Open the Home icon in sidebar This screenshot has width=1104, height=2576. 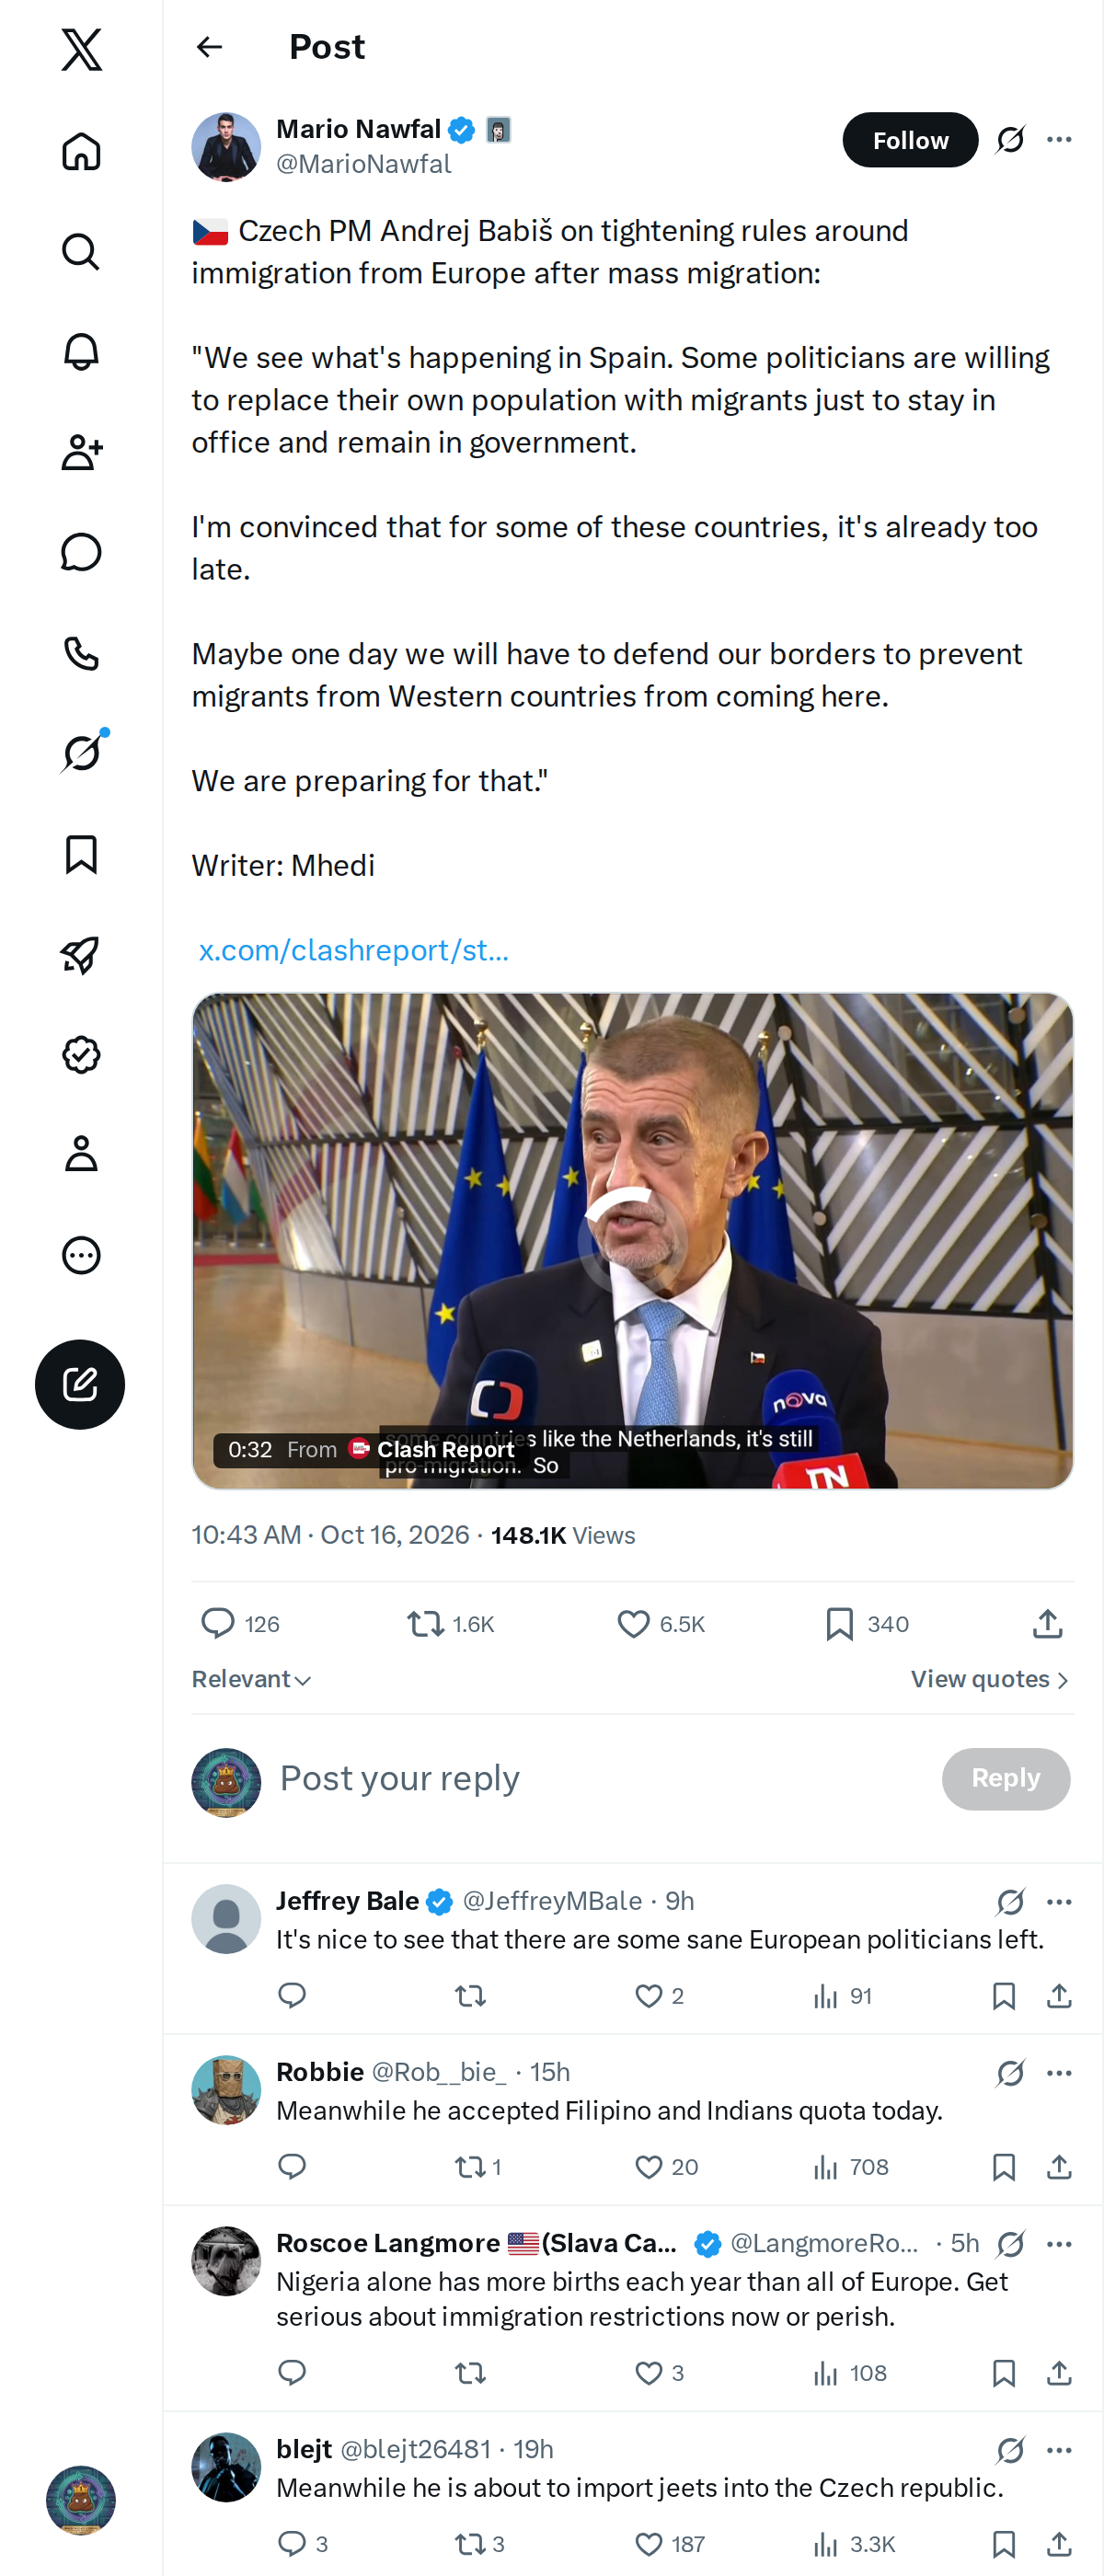pos(81,152)
